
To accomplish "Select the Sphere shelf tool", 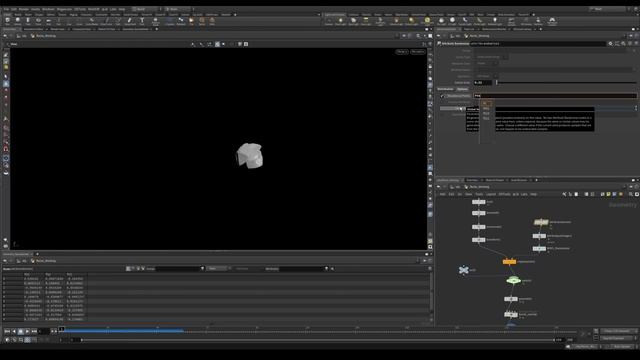I will pyautogui.click(x=18, y=21).
